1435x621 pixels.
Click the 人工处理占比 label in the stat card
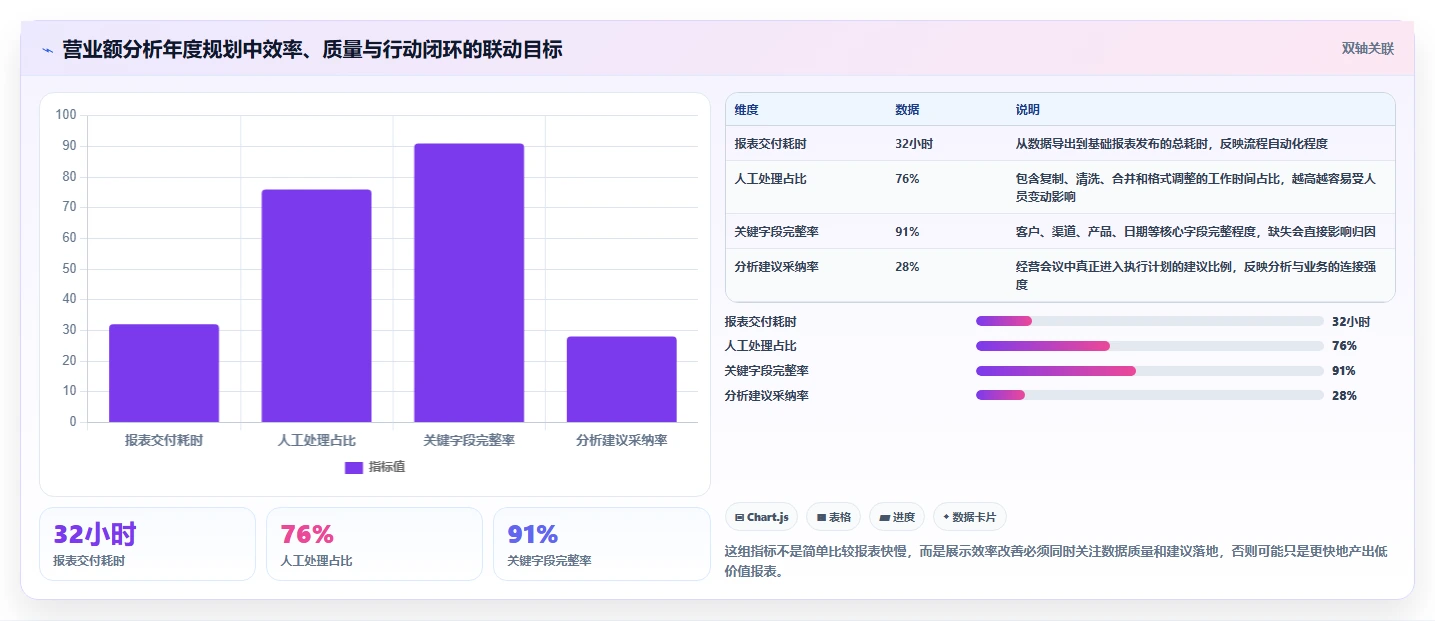316,561
